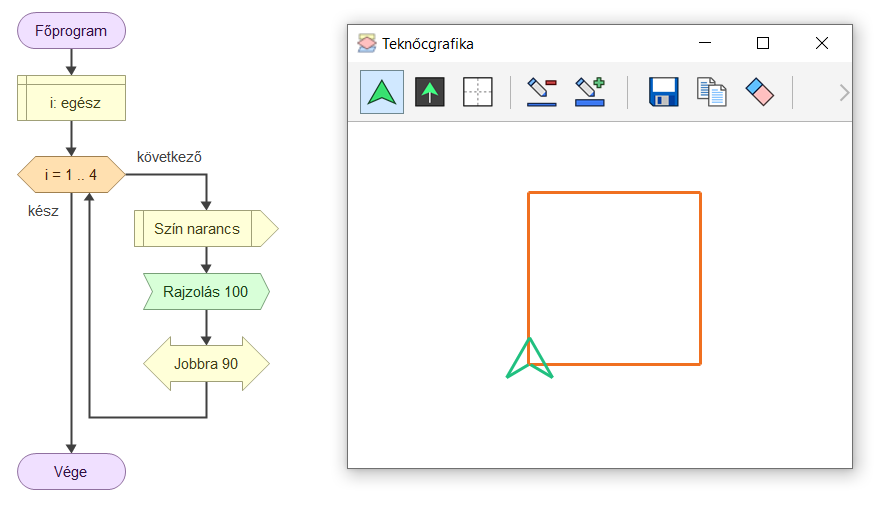This screenshot has width=883, height=506.
Task: Click the floppy disk save icon
Action: coord(663,93)
